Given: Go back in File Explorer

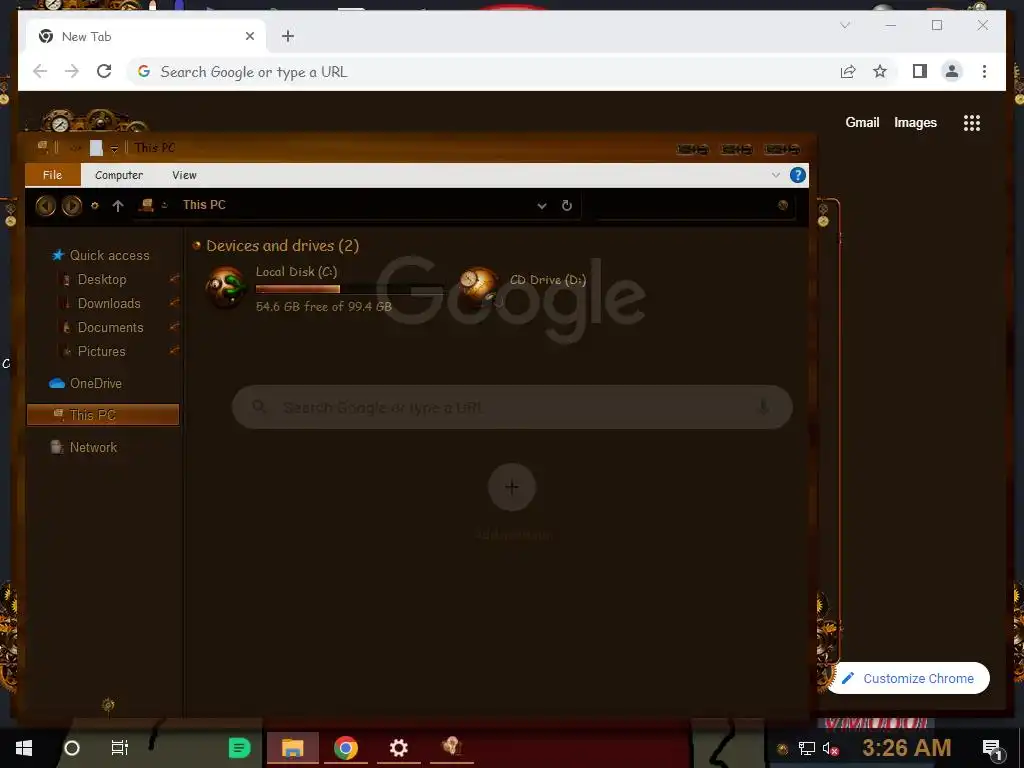Looking at the screenshot, I should coord(46,206).
